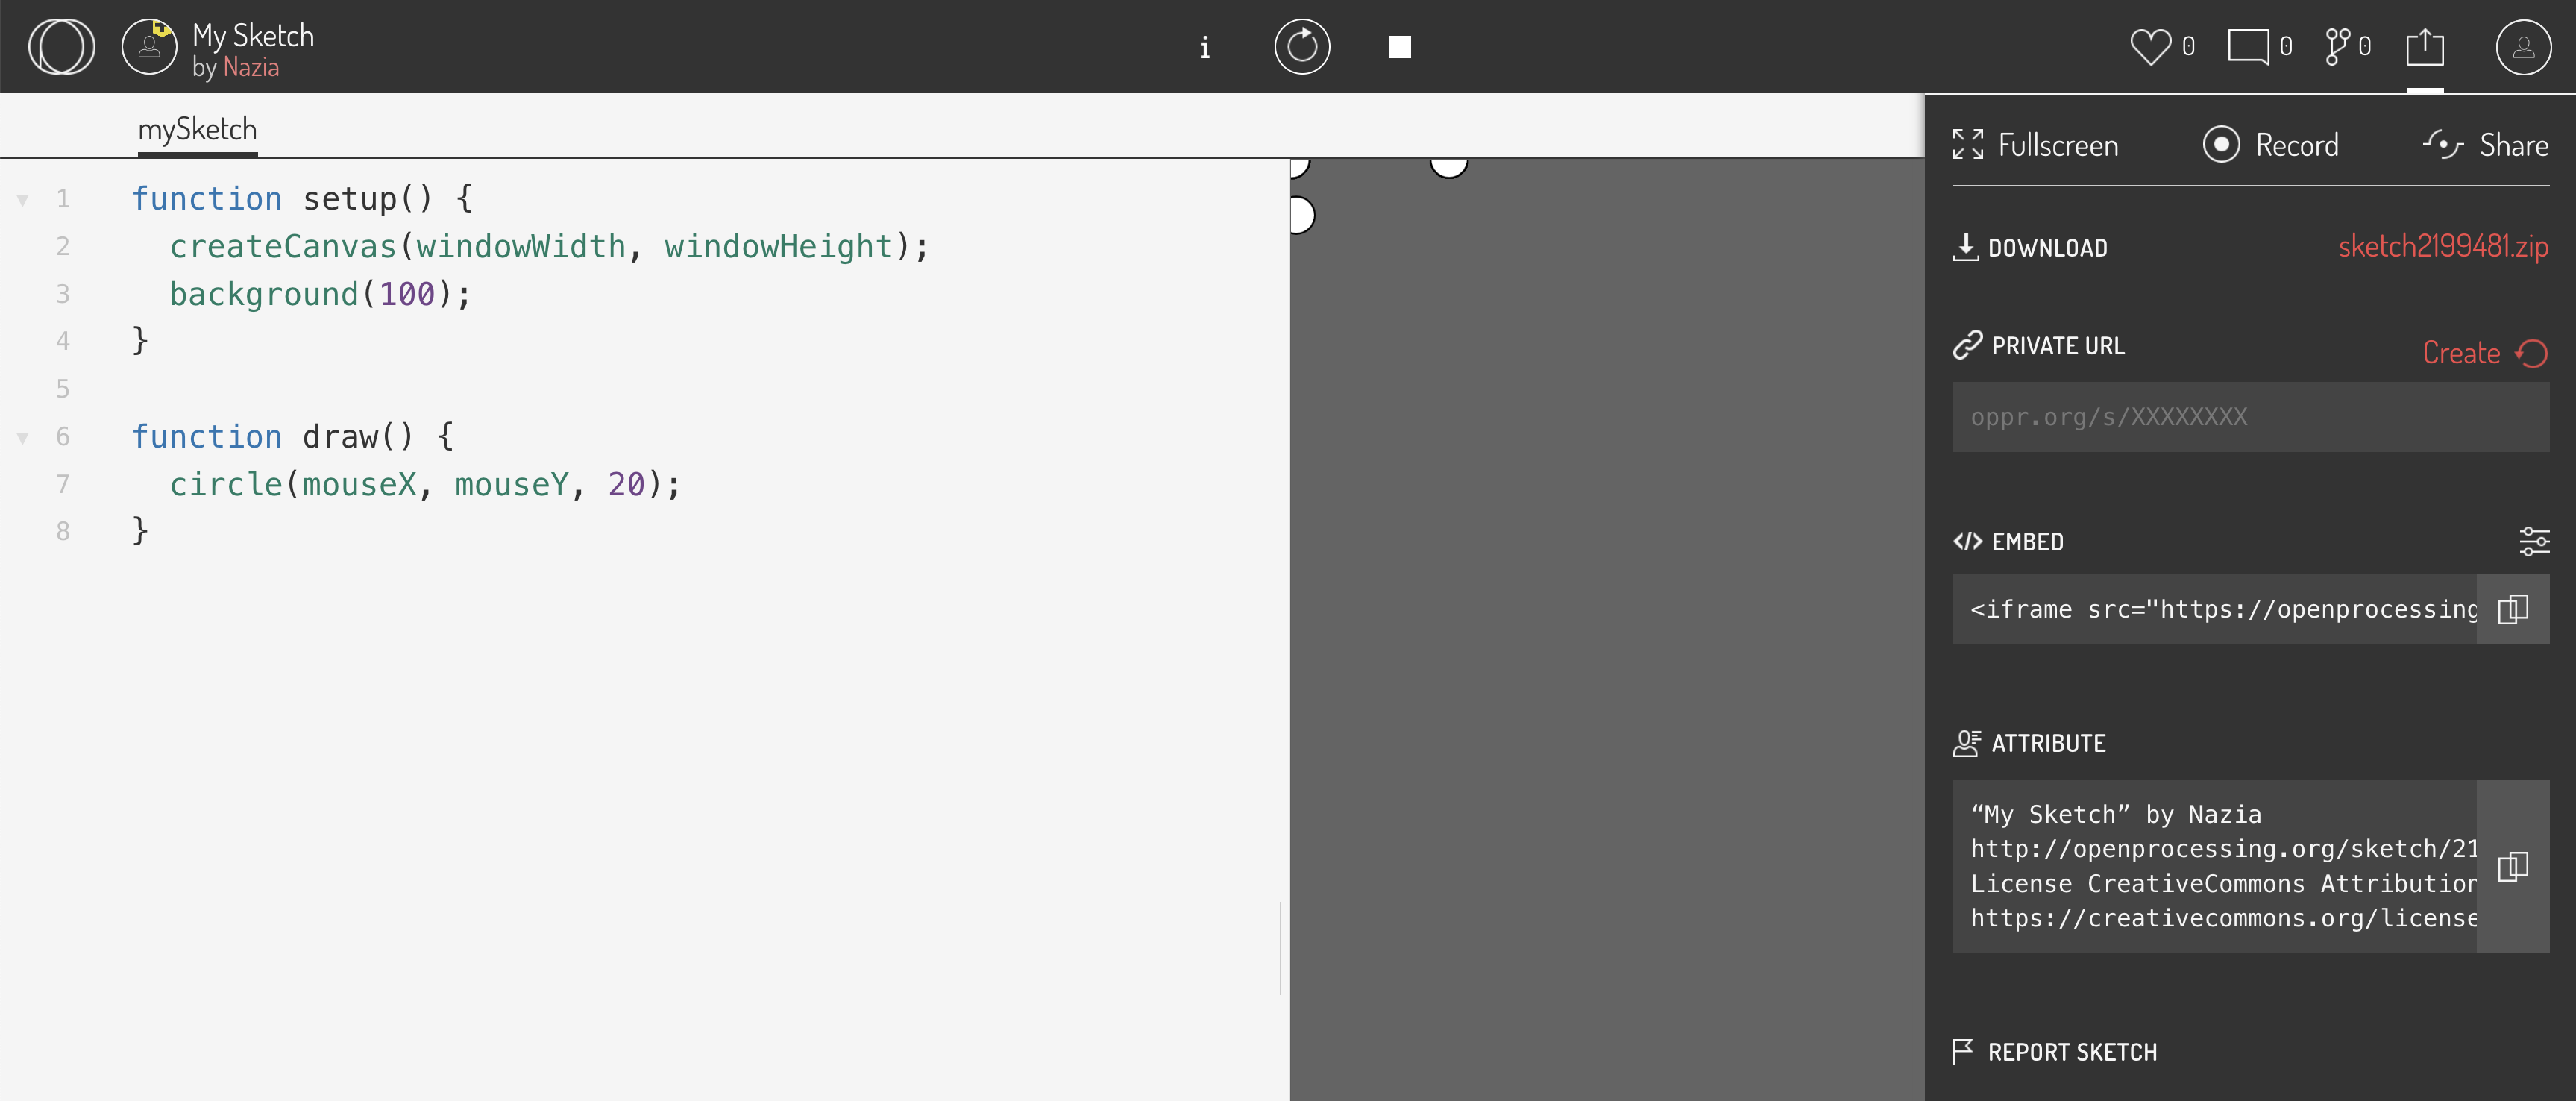
Task: Open your account menu via avatar icon
Action: point(2522,46)
